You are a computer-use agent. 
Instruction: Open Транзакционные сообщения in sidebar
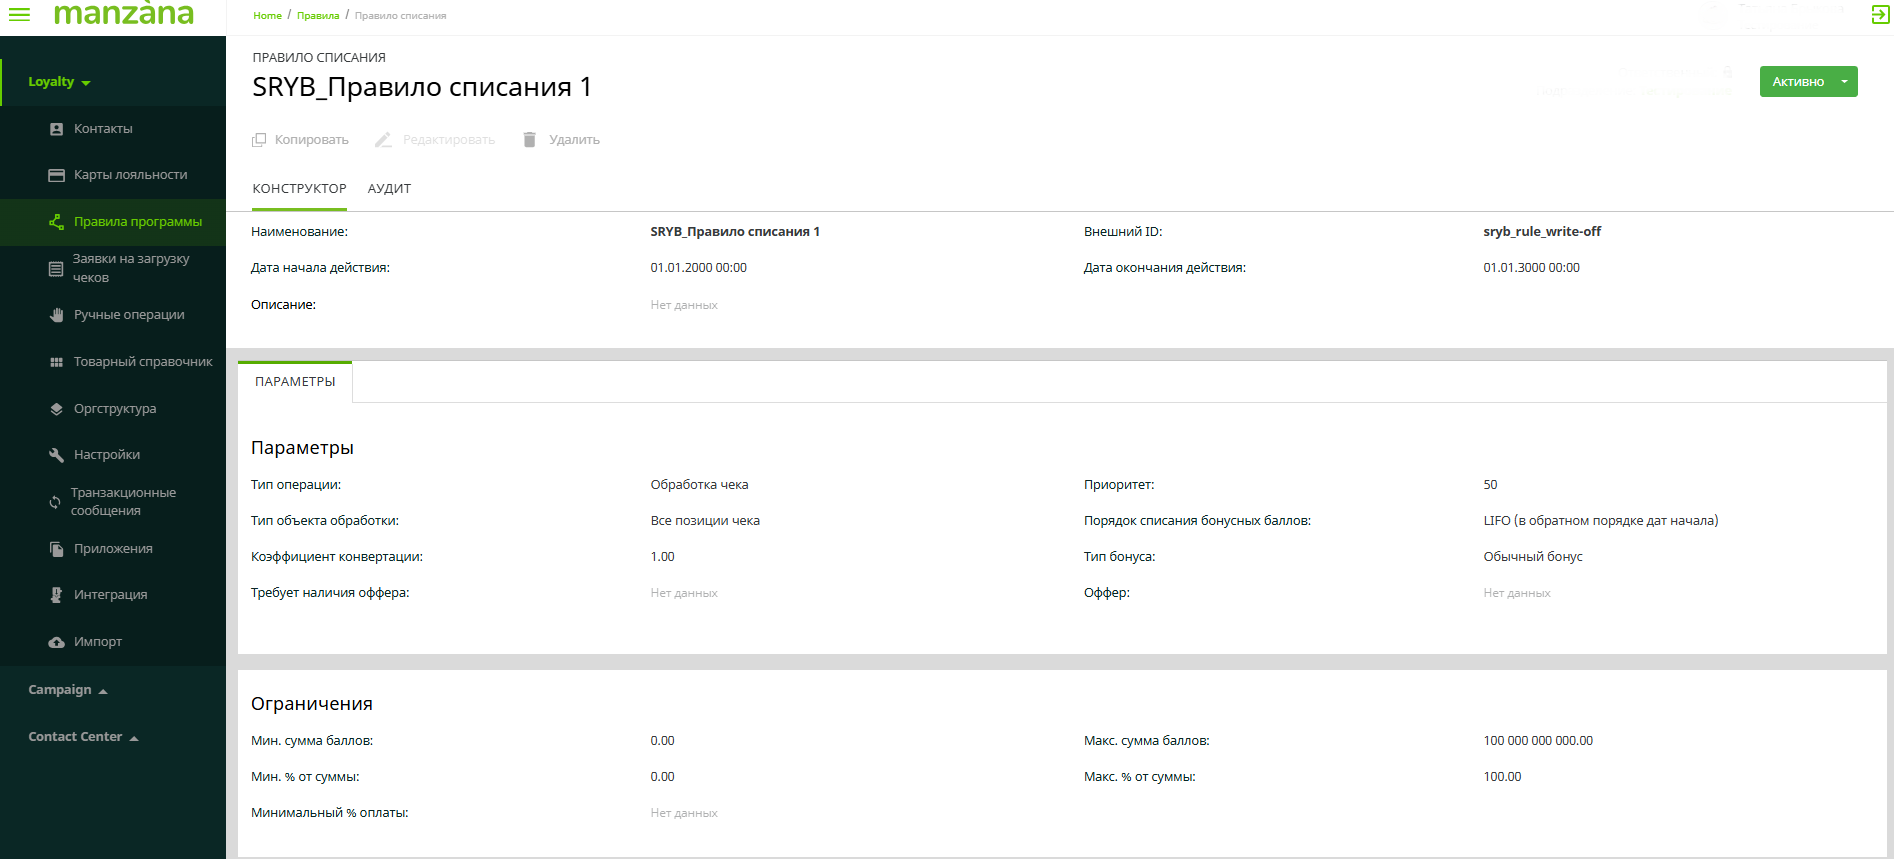123,501
